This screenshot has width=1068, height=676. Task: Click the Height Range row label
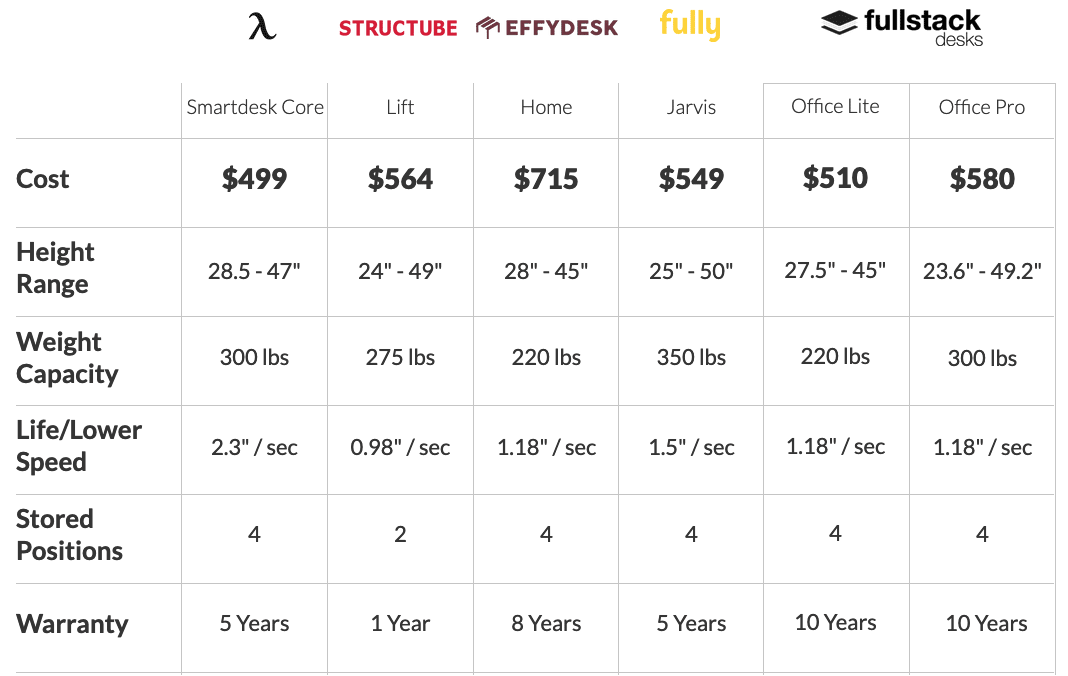point(55,267)
